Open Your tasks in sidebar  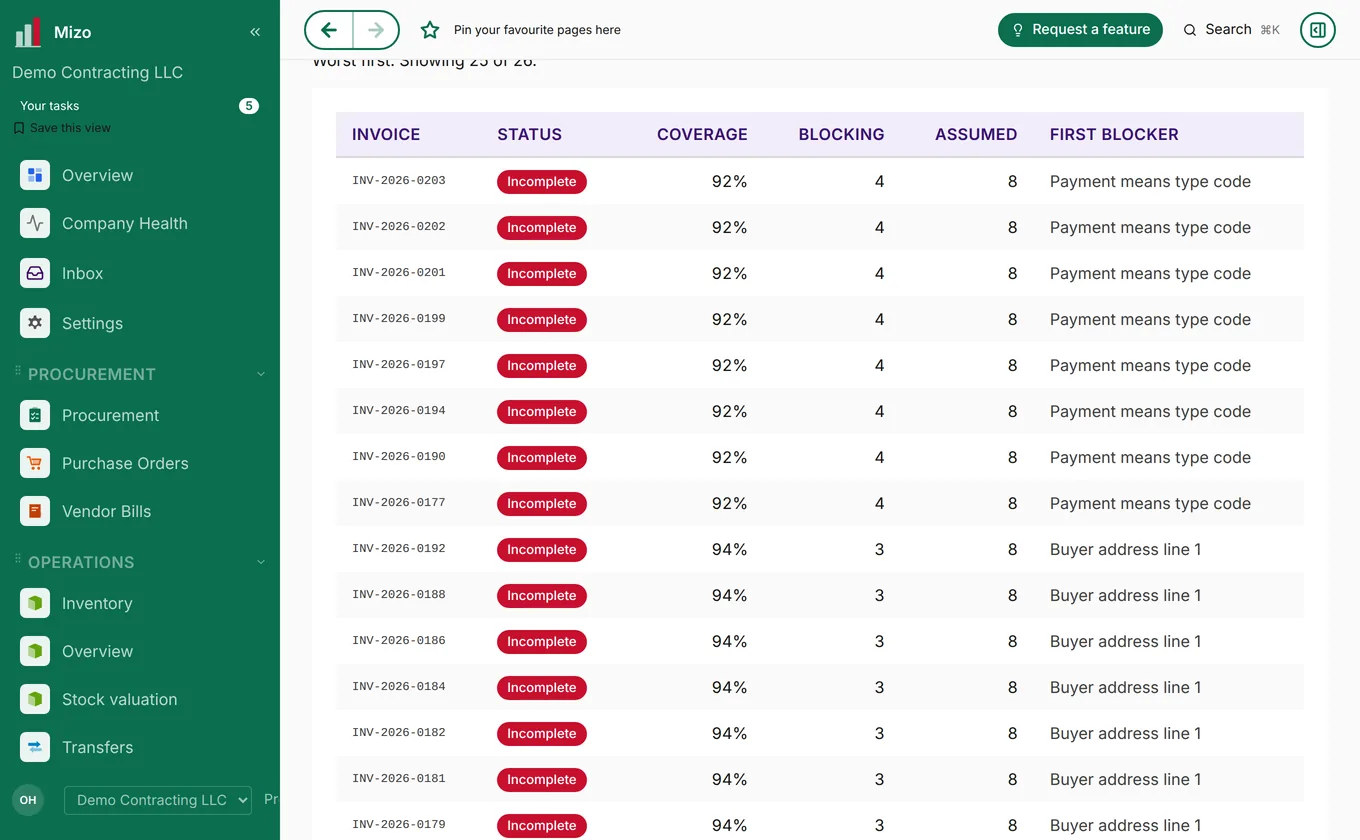(x=50, y=106)
